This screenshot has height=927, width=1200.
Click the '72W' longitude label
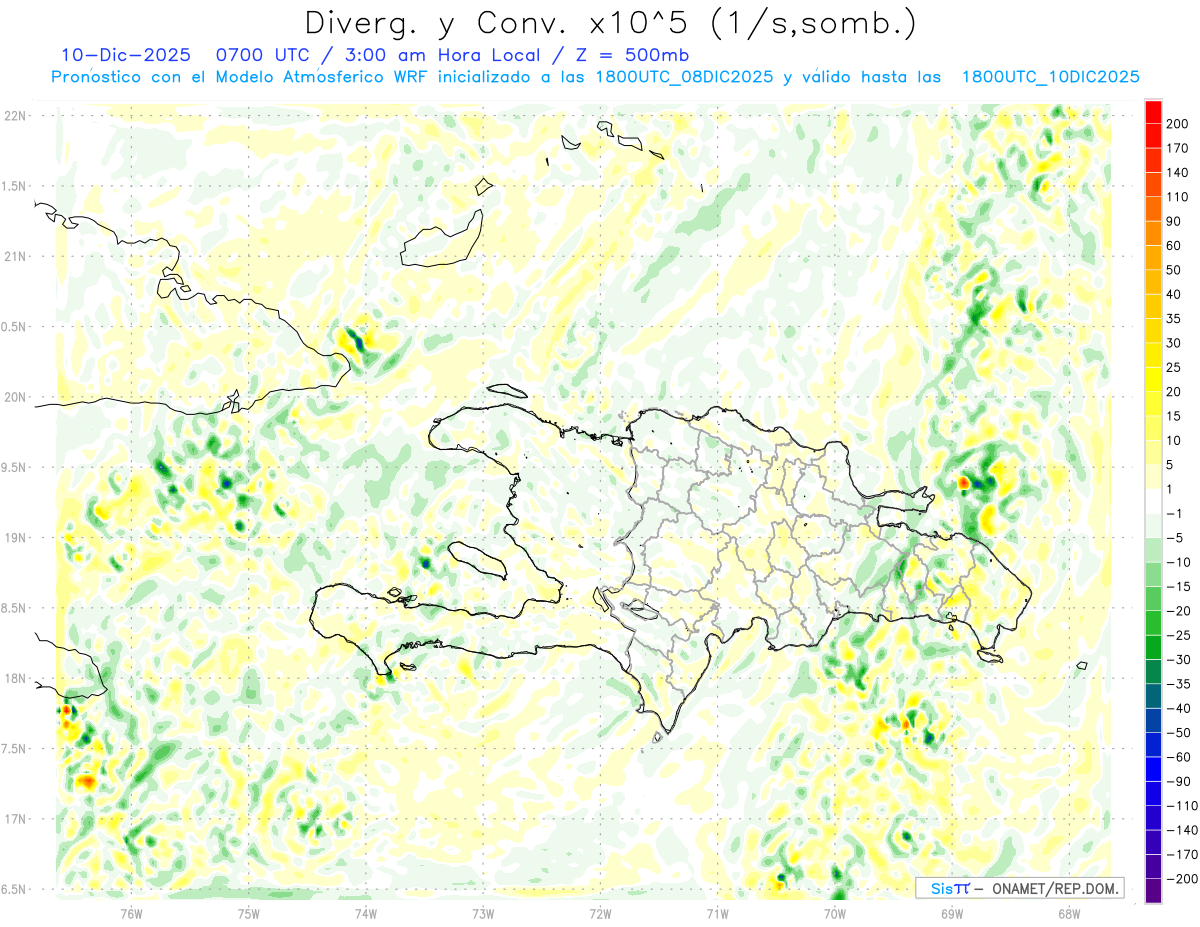point(600,914)
